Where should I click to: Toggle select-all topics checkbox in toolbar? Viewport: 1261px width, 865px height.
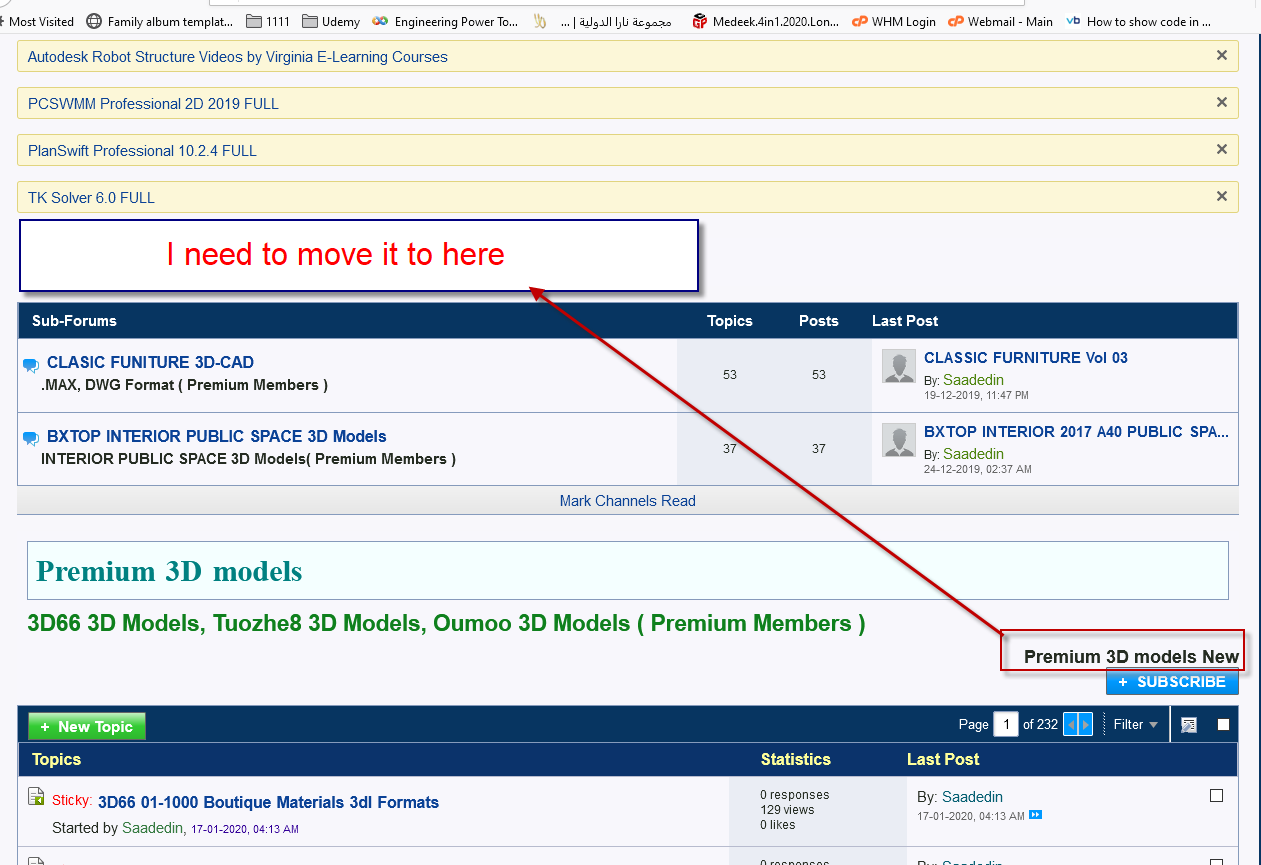(1223, 725)
